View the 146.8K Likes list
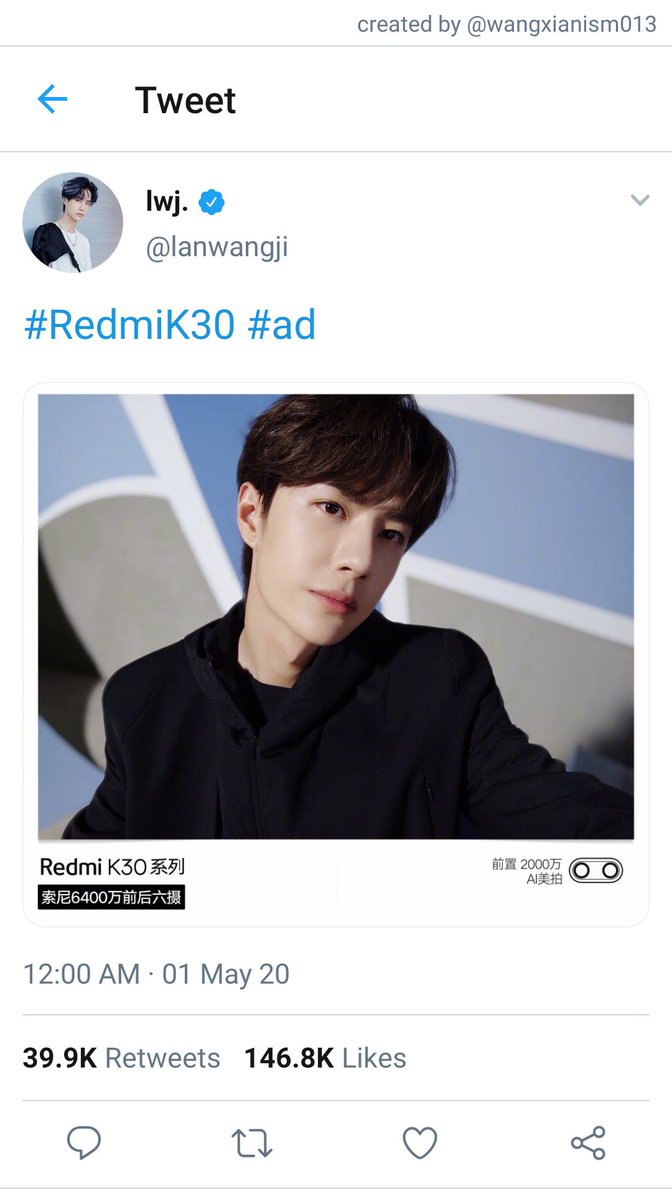 pyautogui.click(x=325, y=1058)
